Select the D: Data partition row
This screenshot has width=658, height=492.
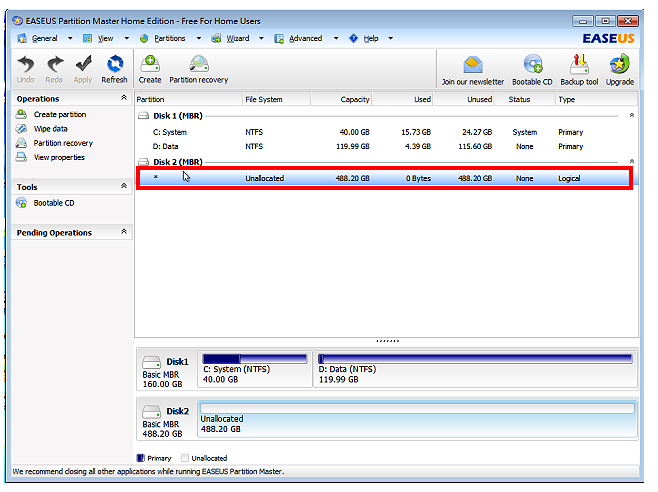(x=384, y=146)
